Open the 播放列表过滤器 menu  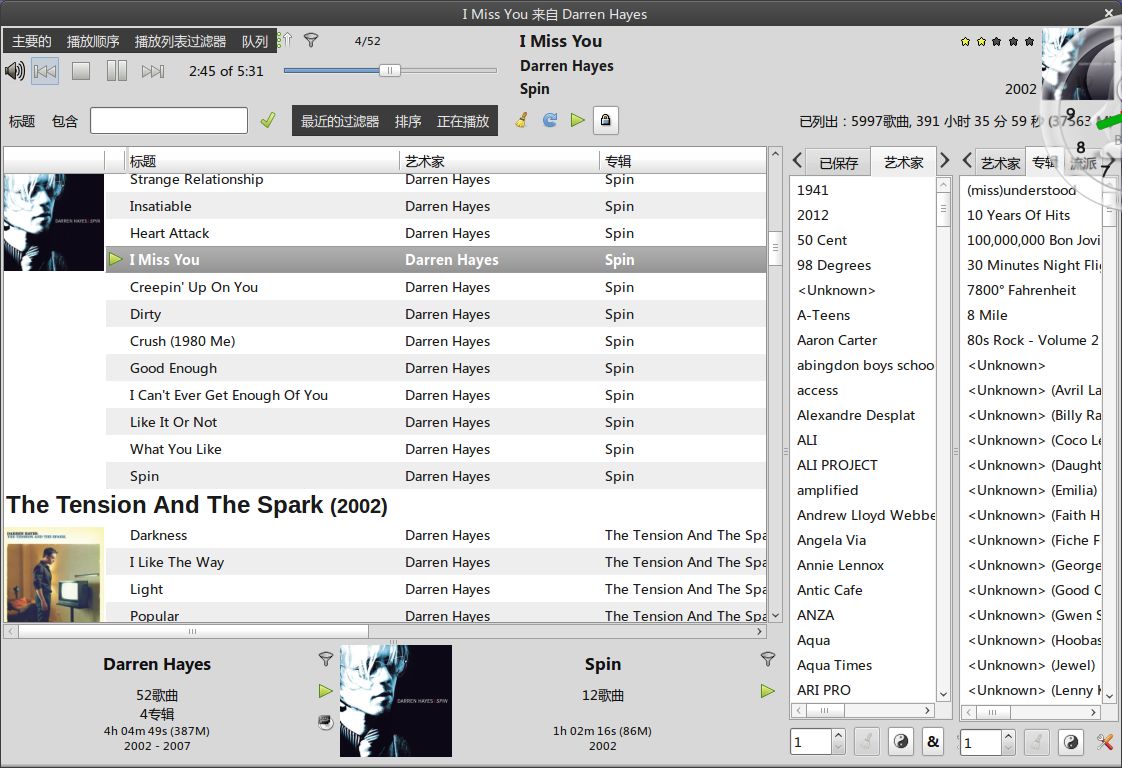tap(180, 41)
